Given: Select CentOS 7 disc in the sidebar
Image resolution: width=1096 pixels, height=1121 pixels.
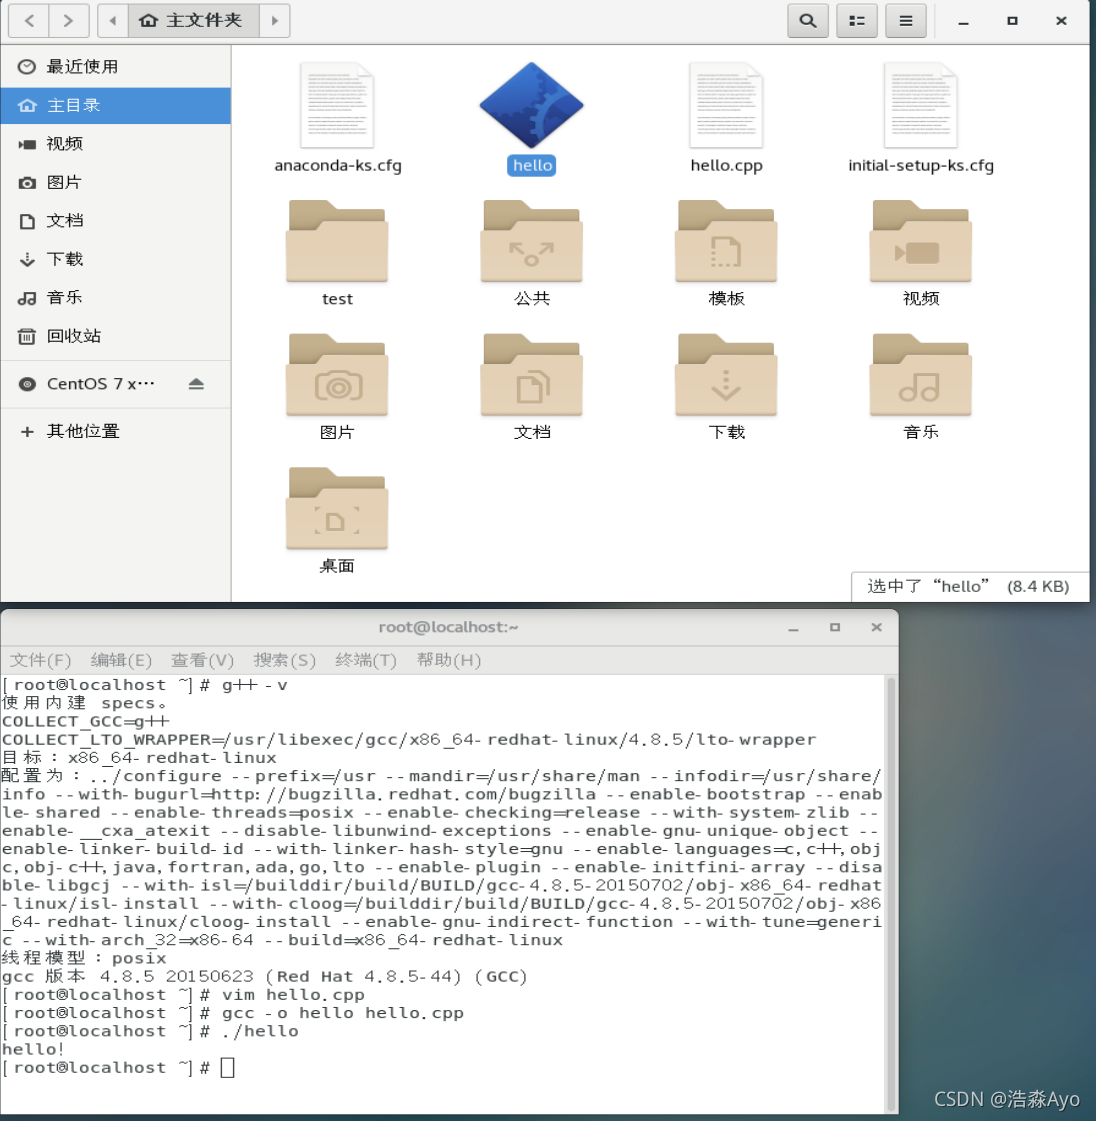Looking at the screenshot, I should pyautogui.click(x=100, y=384).
